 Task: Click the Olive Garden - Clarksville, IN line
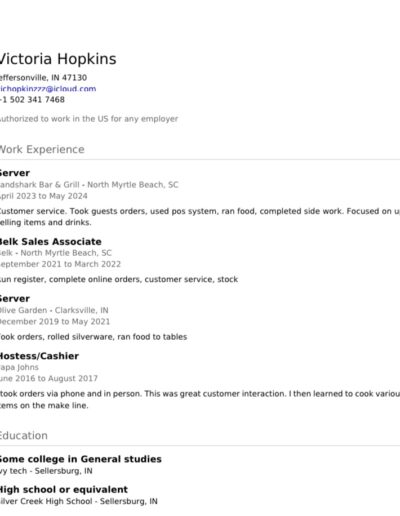[54, 310]
